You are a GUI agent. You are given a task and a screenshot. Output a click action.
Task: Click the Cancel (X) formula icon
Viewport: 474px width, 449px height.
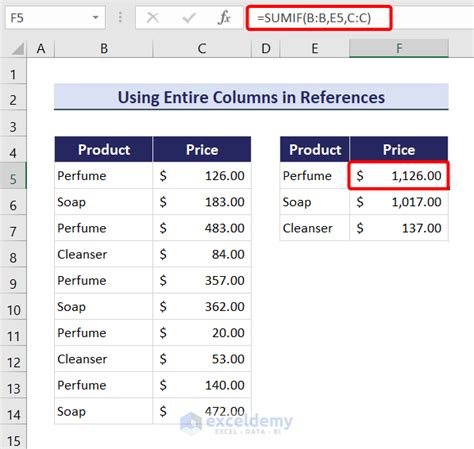[x=153, y=18]
